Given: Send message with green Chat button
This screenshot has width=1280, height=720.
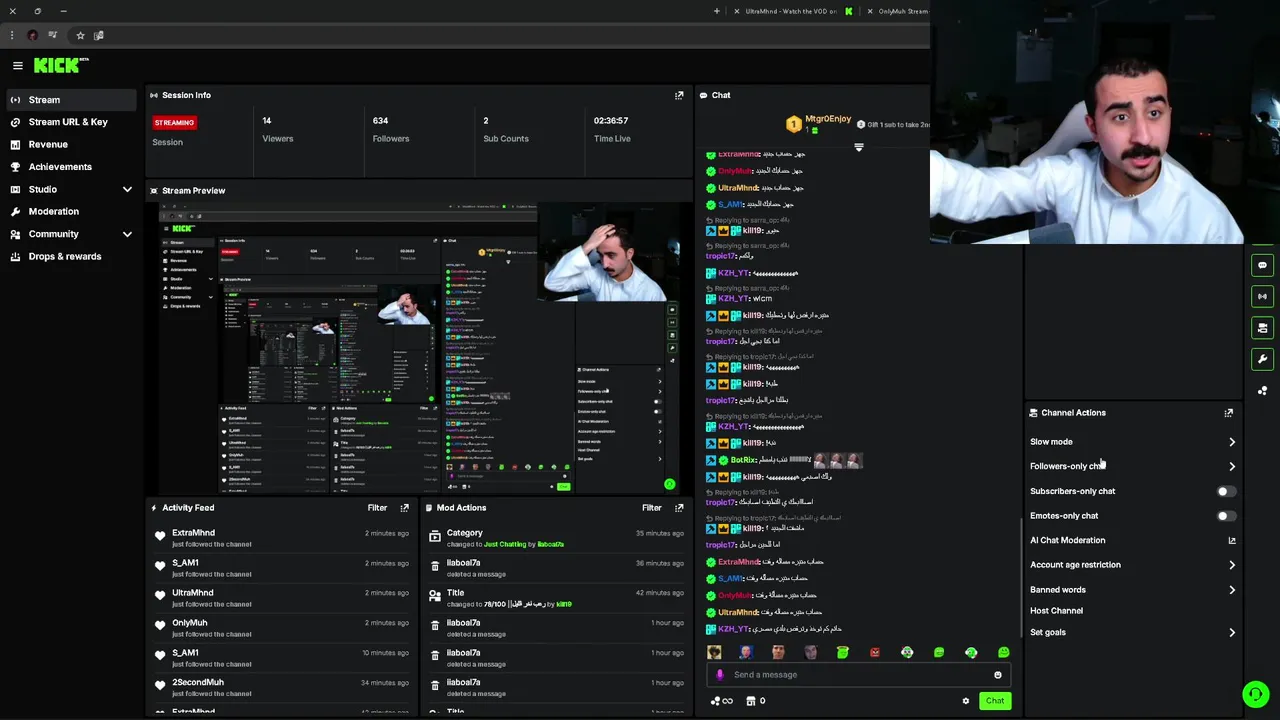Looking at the screenshot, I should [x=995, y=701].
